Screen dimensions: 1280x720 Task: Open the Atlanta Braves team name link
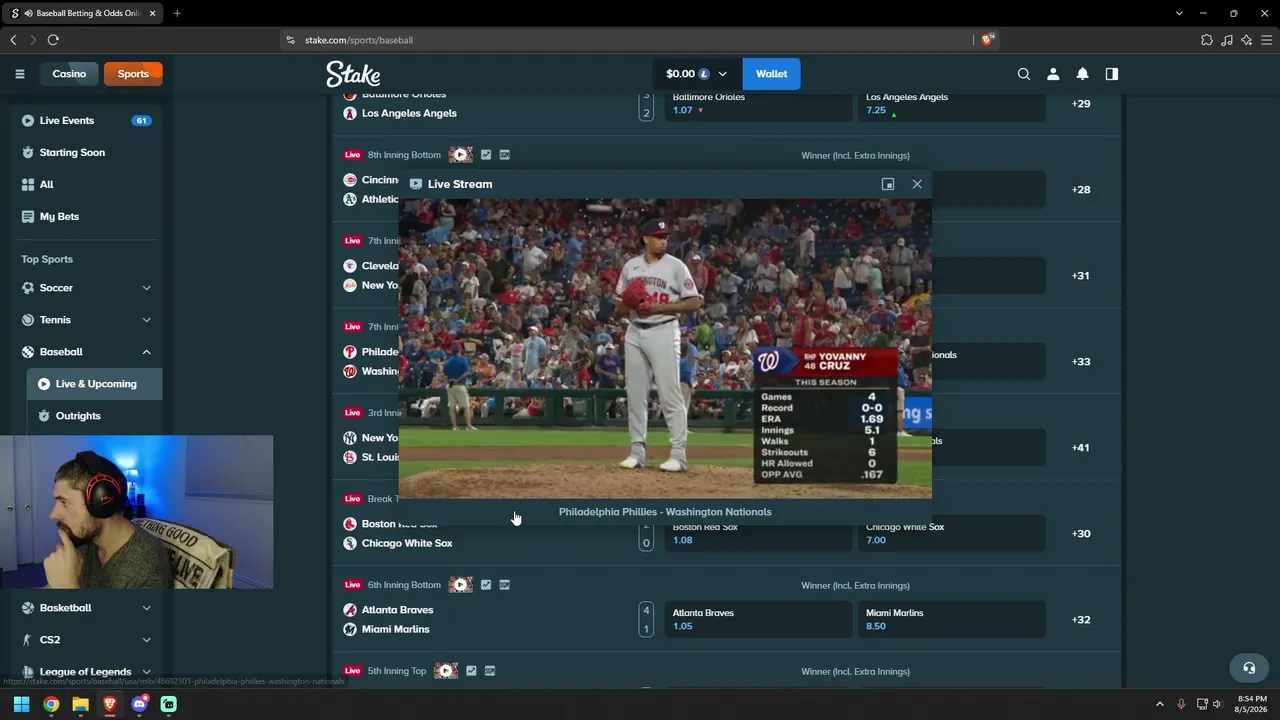tap(398, 610)
